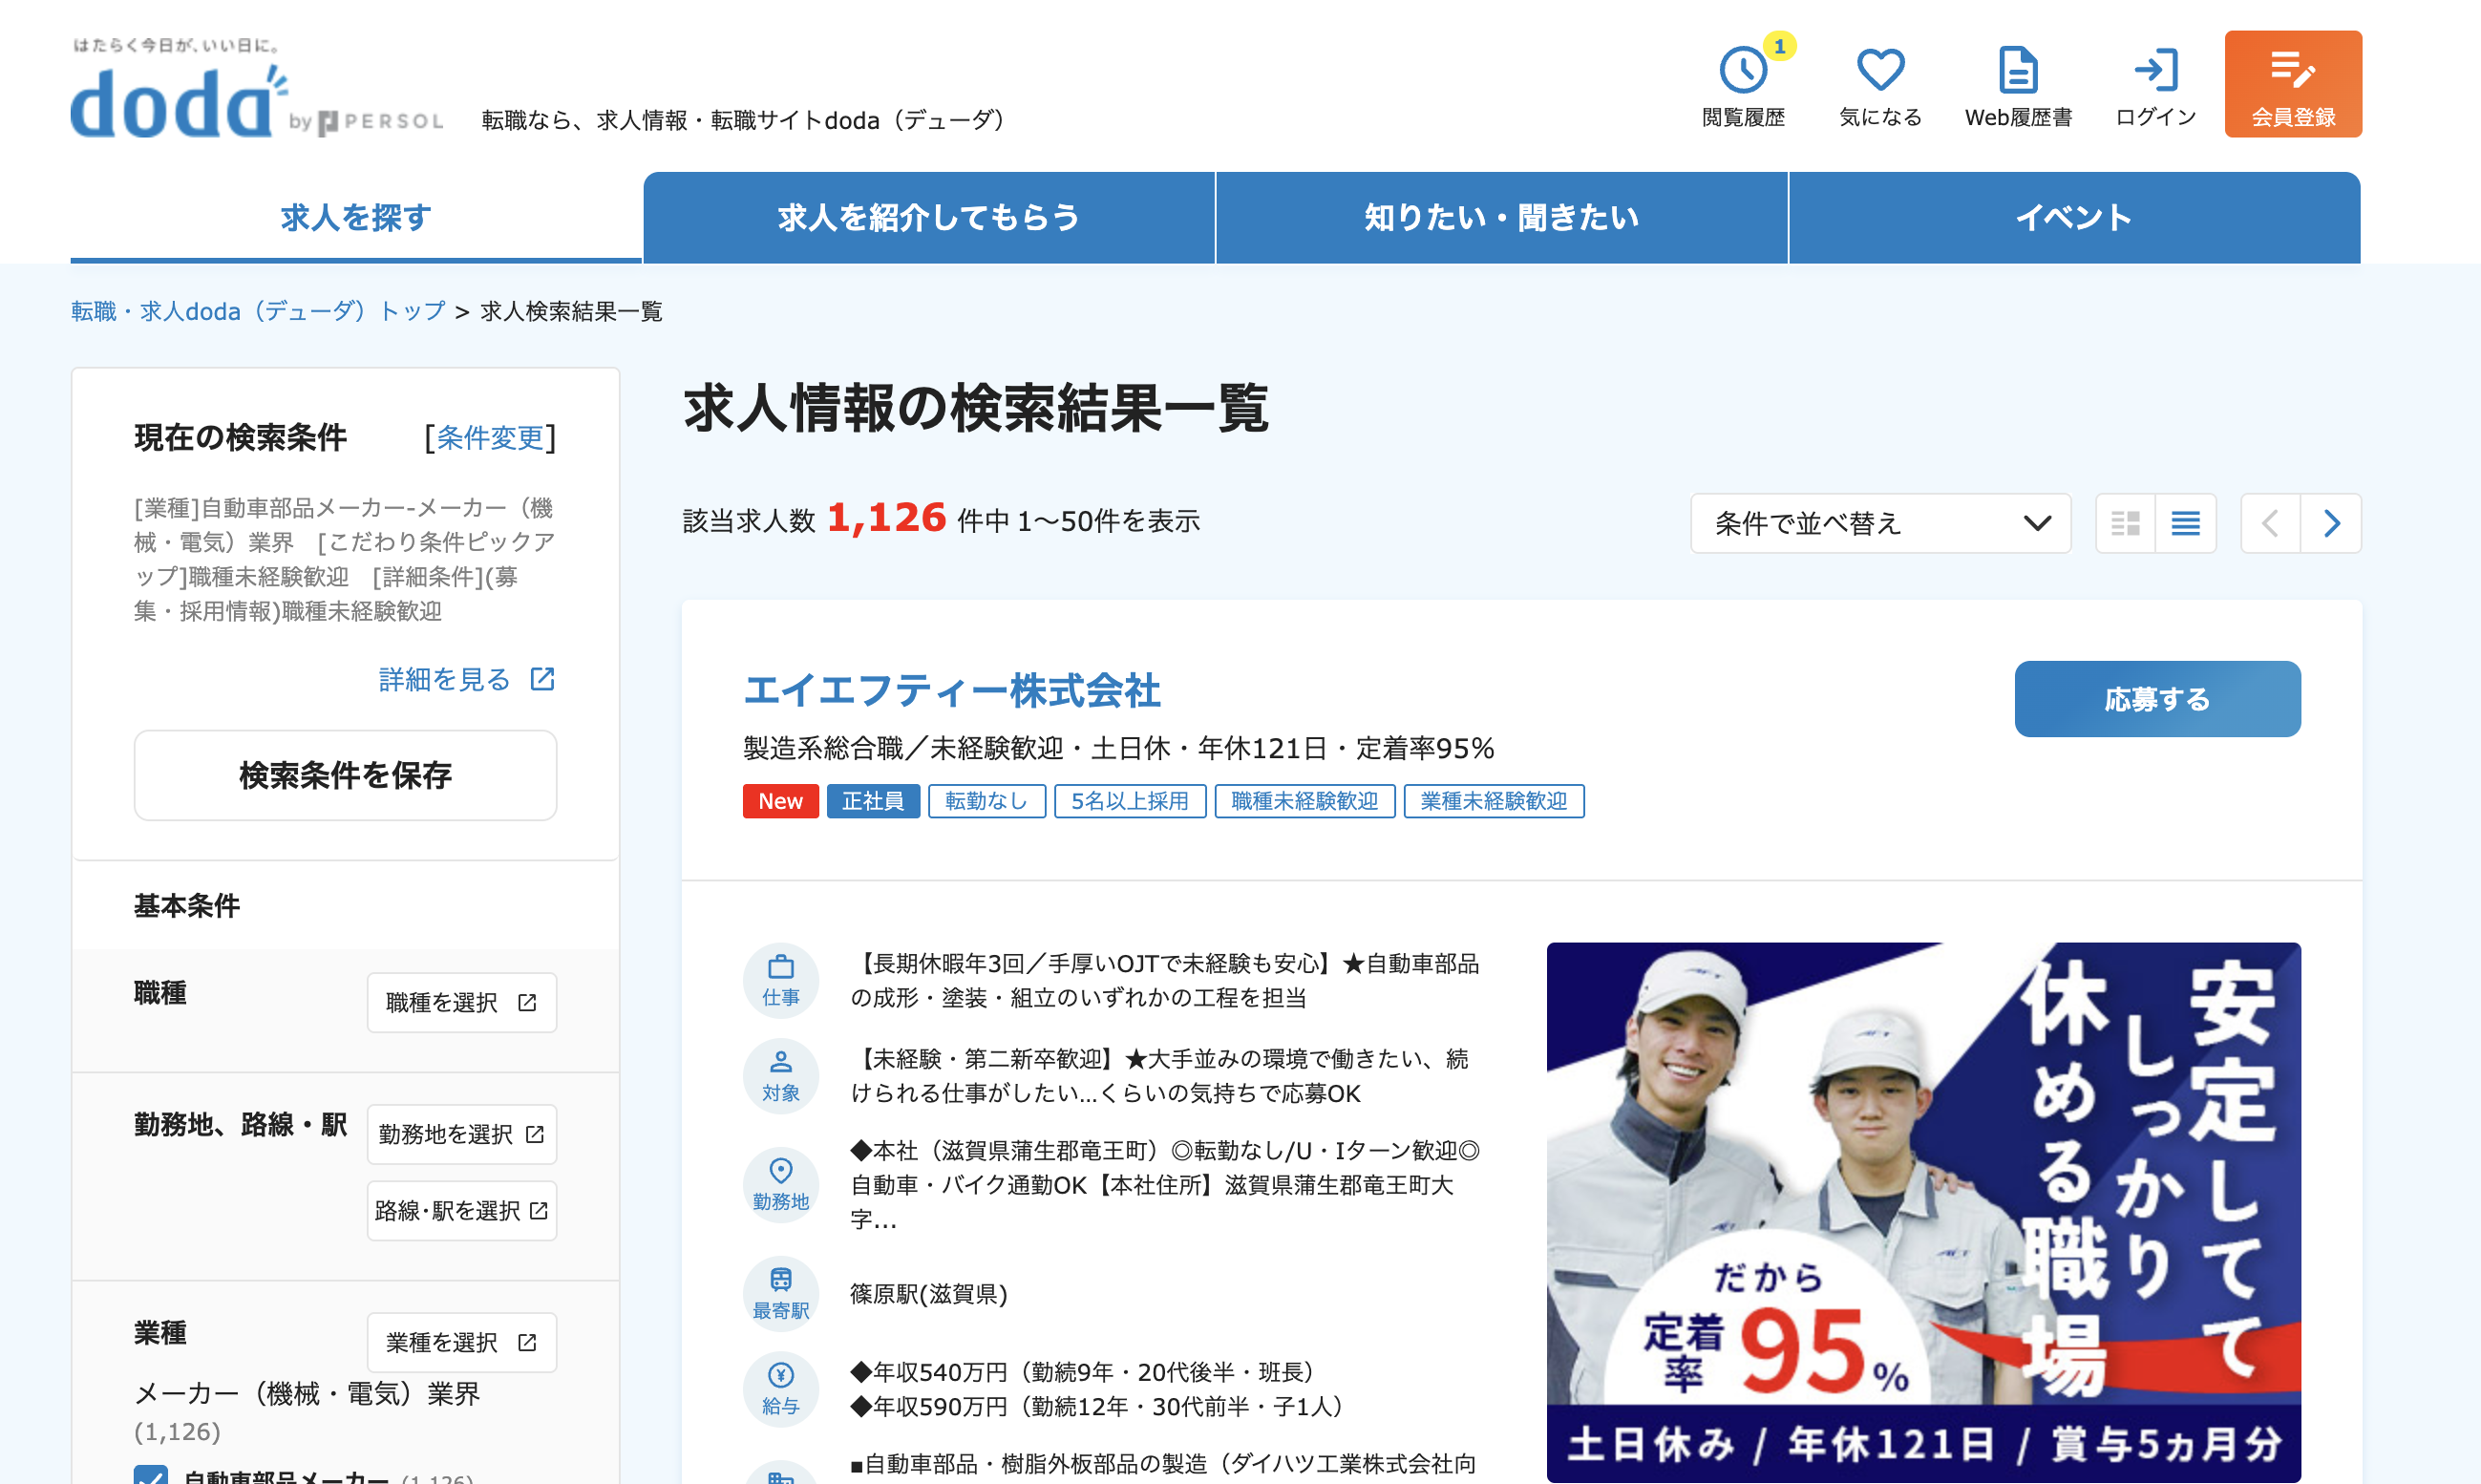Click the 対象 person icon

click(780, 1076)
